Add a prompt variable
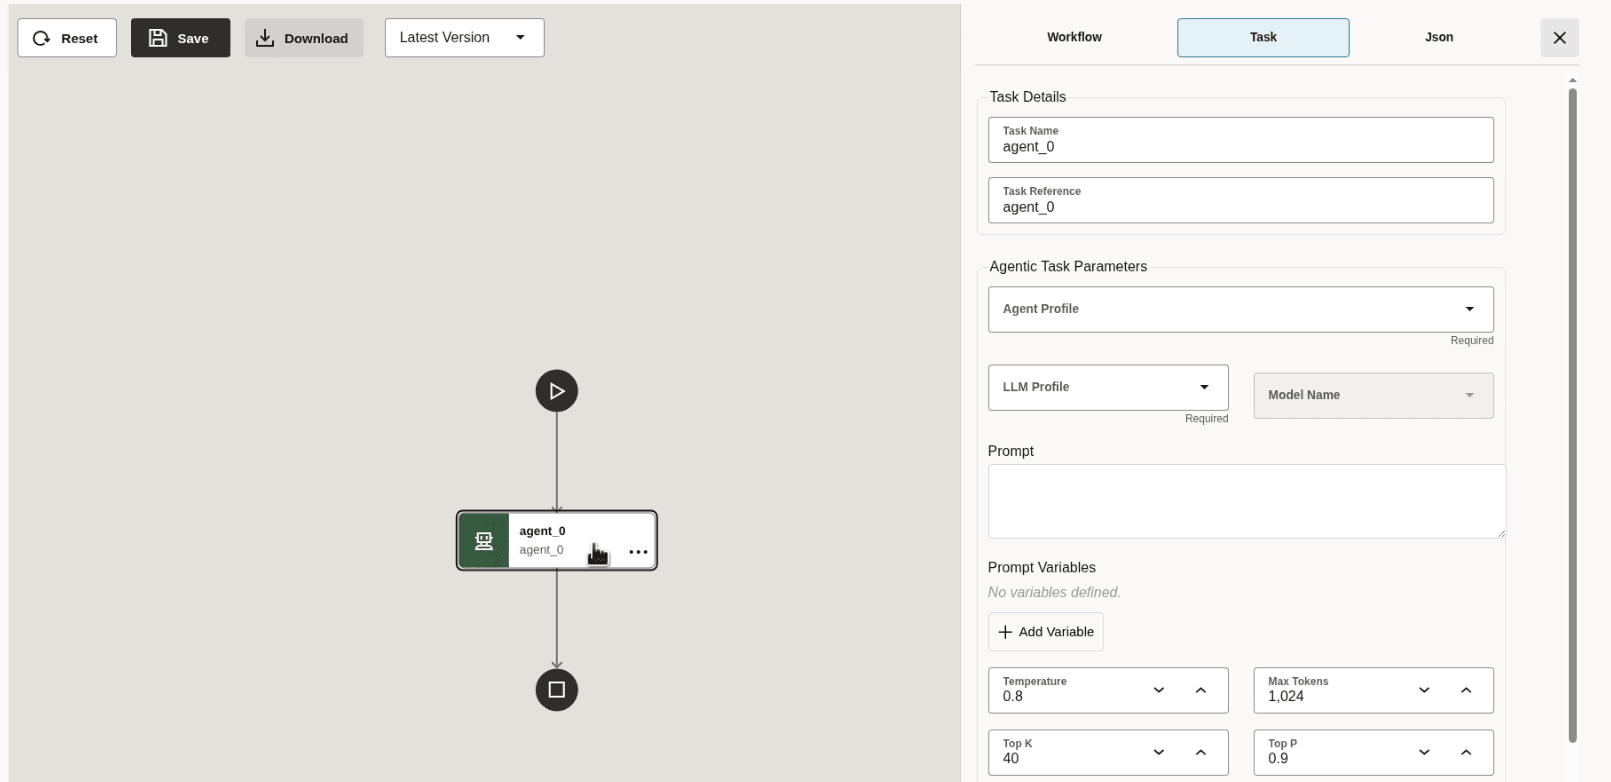Viewport: 1611px width, 782px height. tap(1046, 632)
